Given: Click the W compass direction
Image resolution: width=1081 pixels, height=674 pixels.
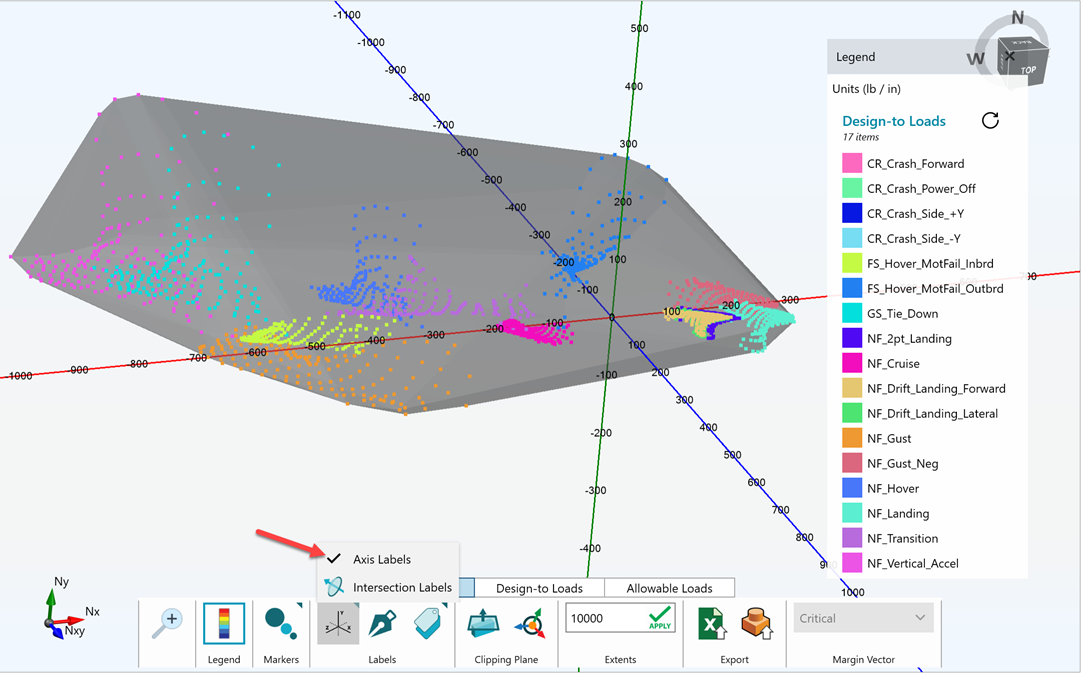Looking at the screenshot, I should [975, 59].
